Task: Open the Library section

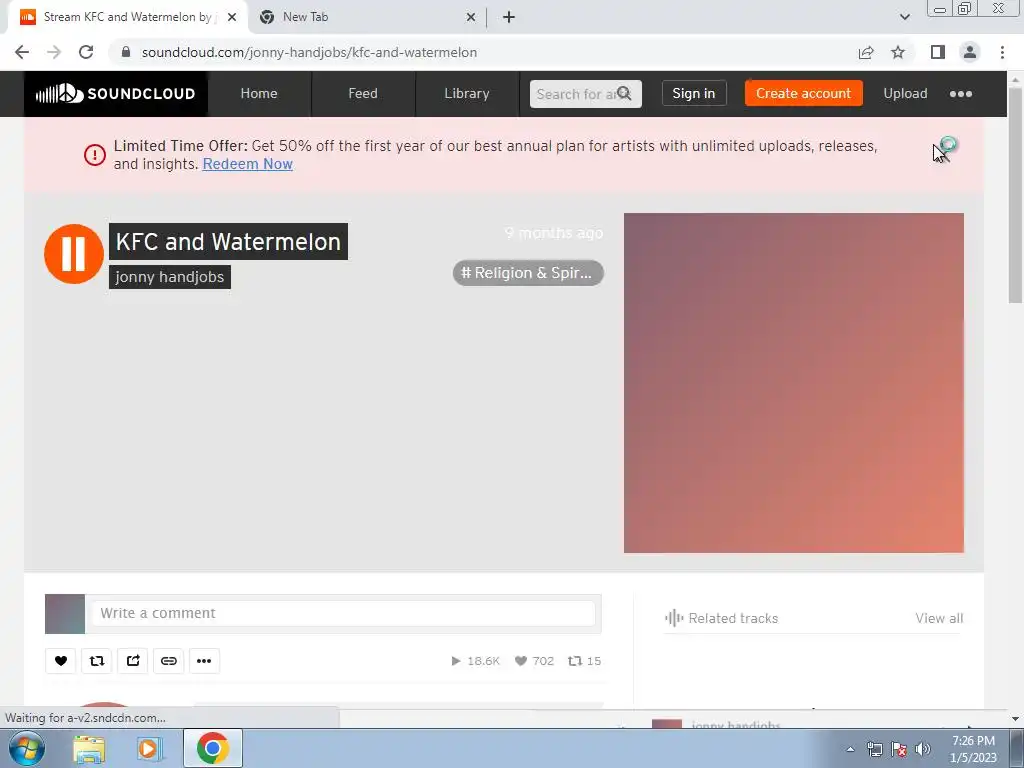Action: [466, 93]
